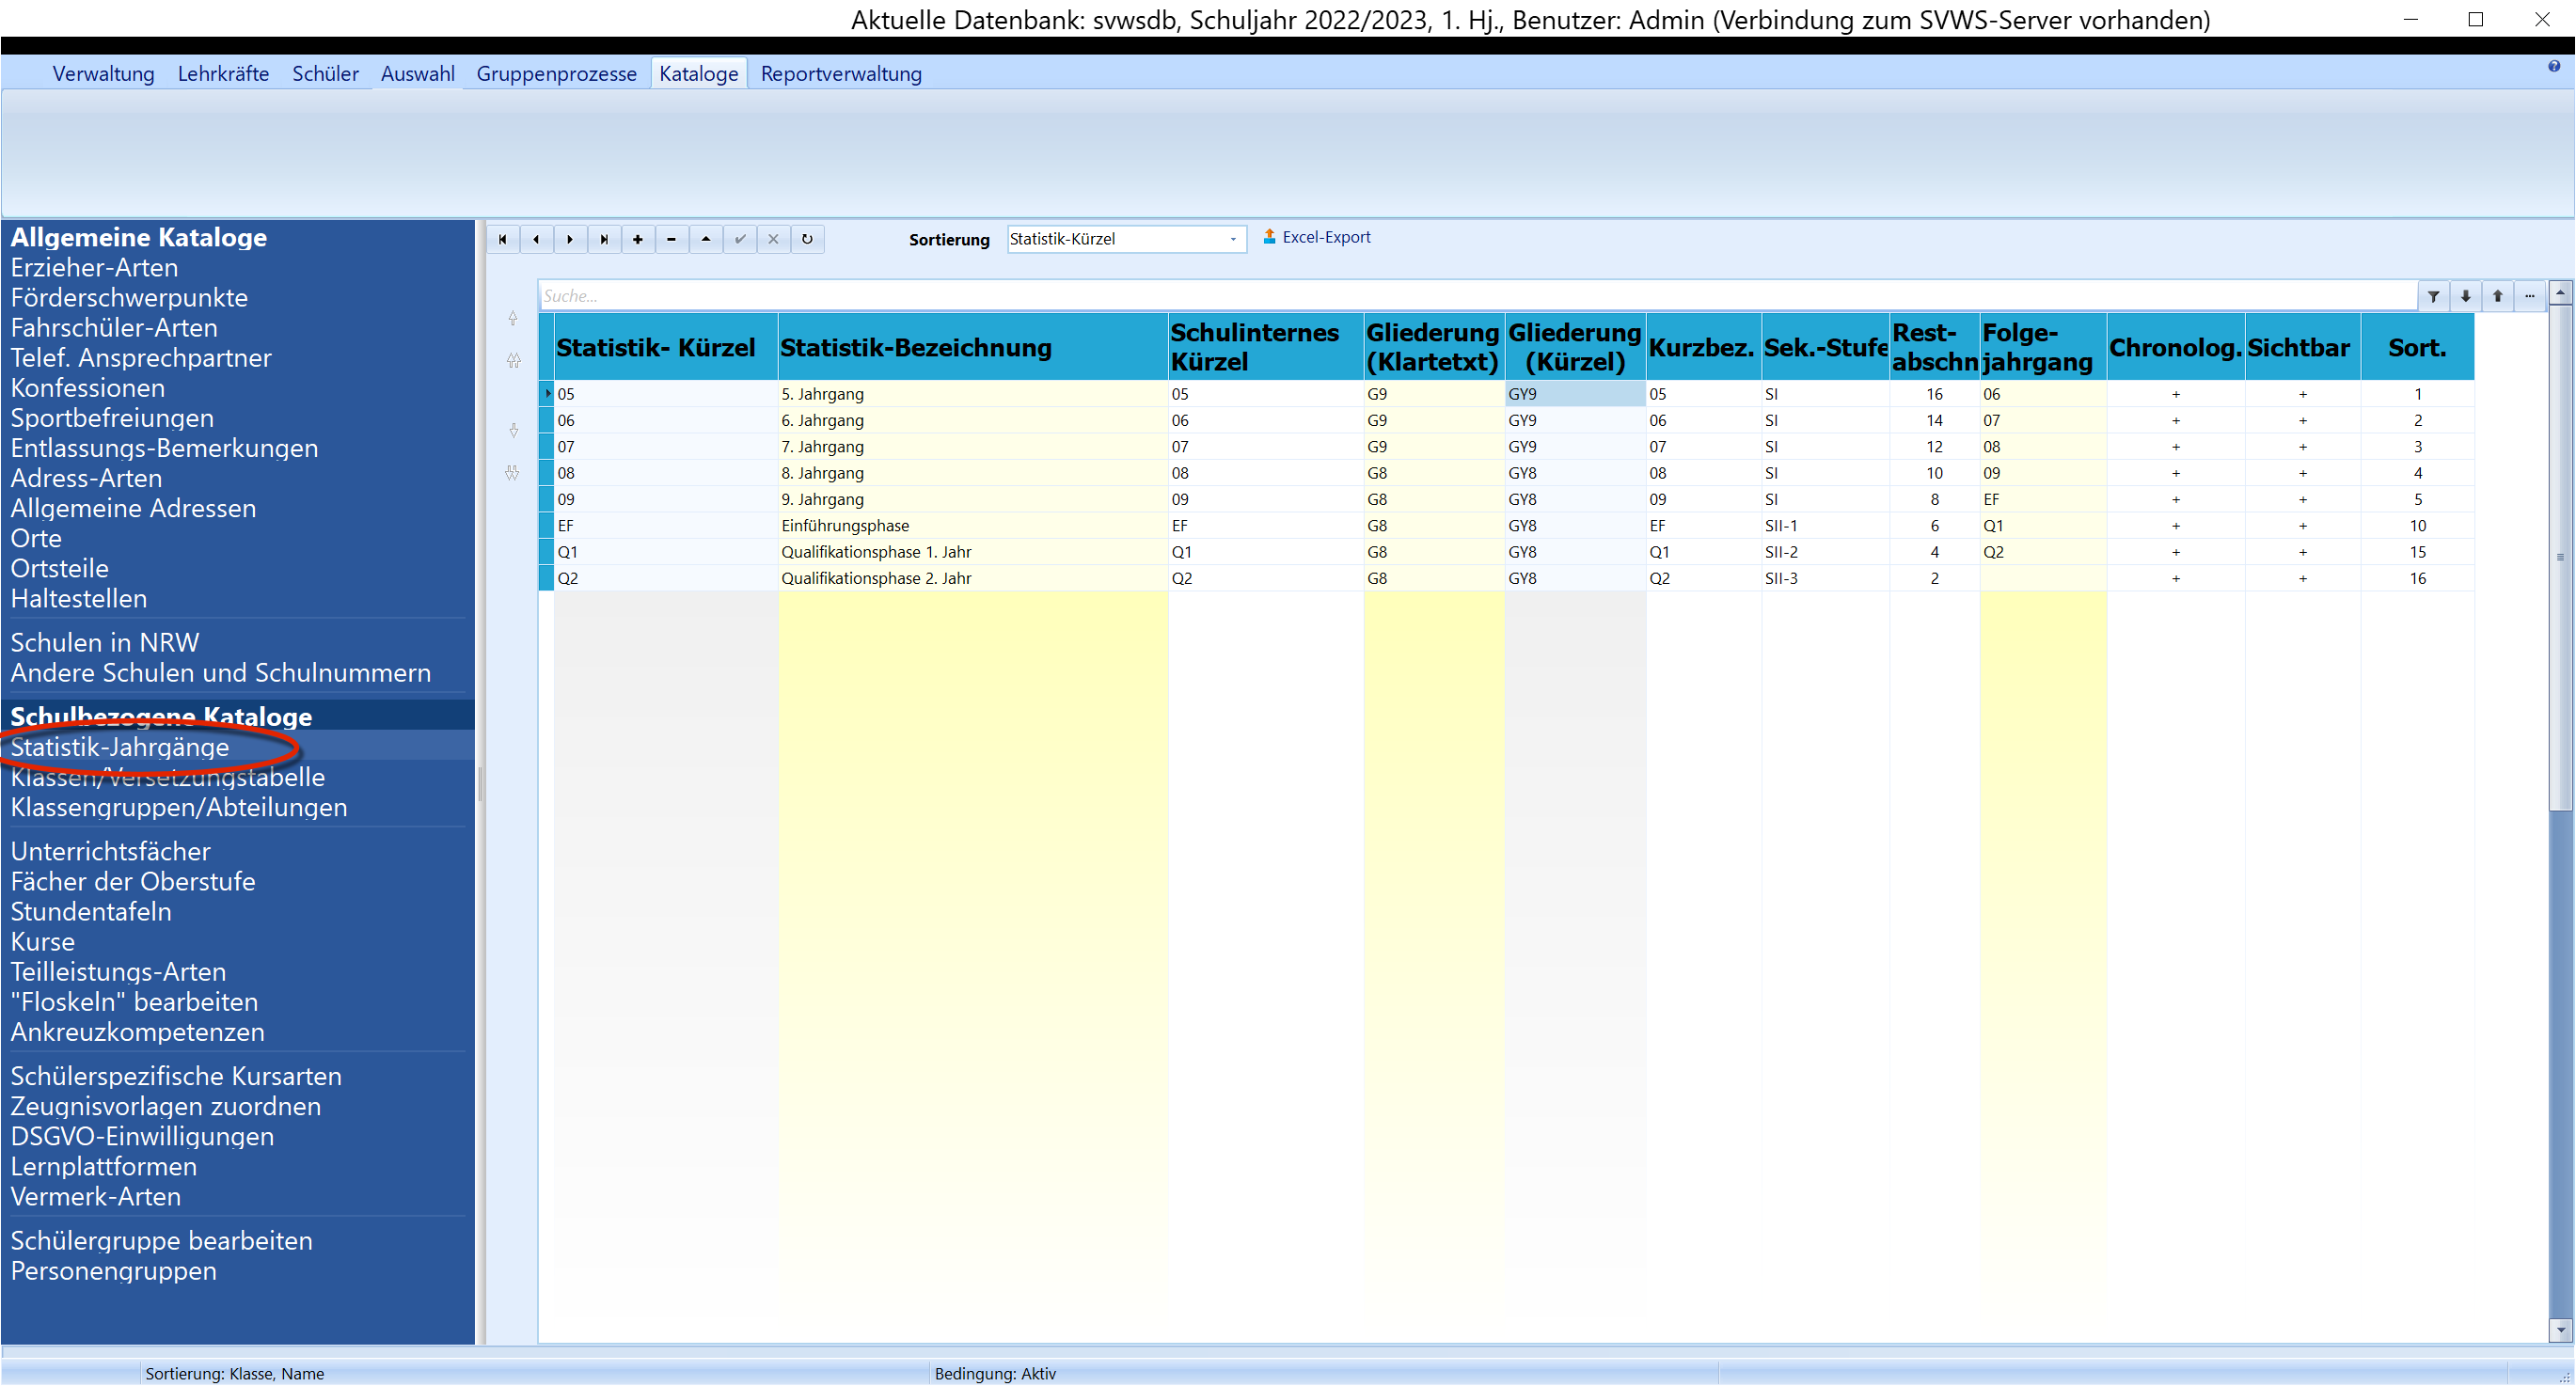Image resolution: width=2576 pixels, height=1386 pixels.
Task: Open Förderschwerpunkte catalog
Action: (129, 298)
